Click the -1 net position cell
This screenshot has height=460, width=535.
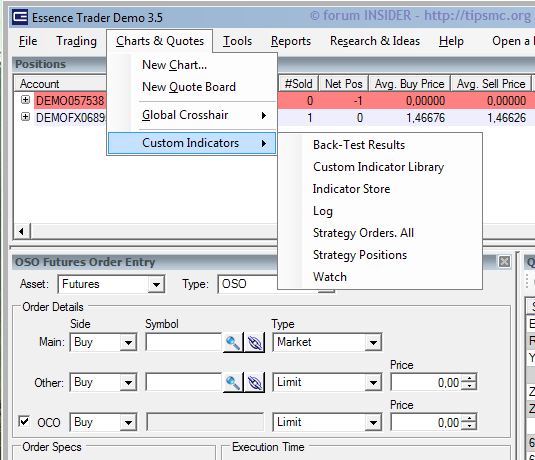[344, 101]
